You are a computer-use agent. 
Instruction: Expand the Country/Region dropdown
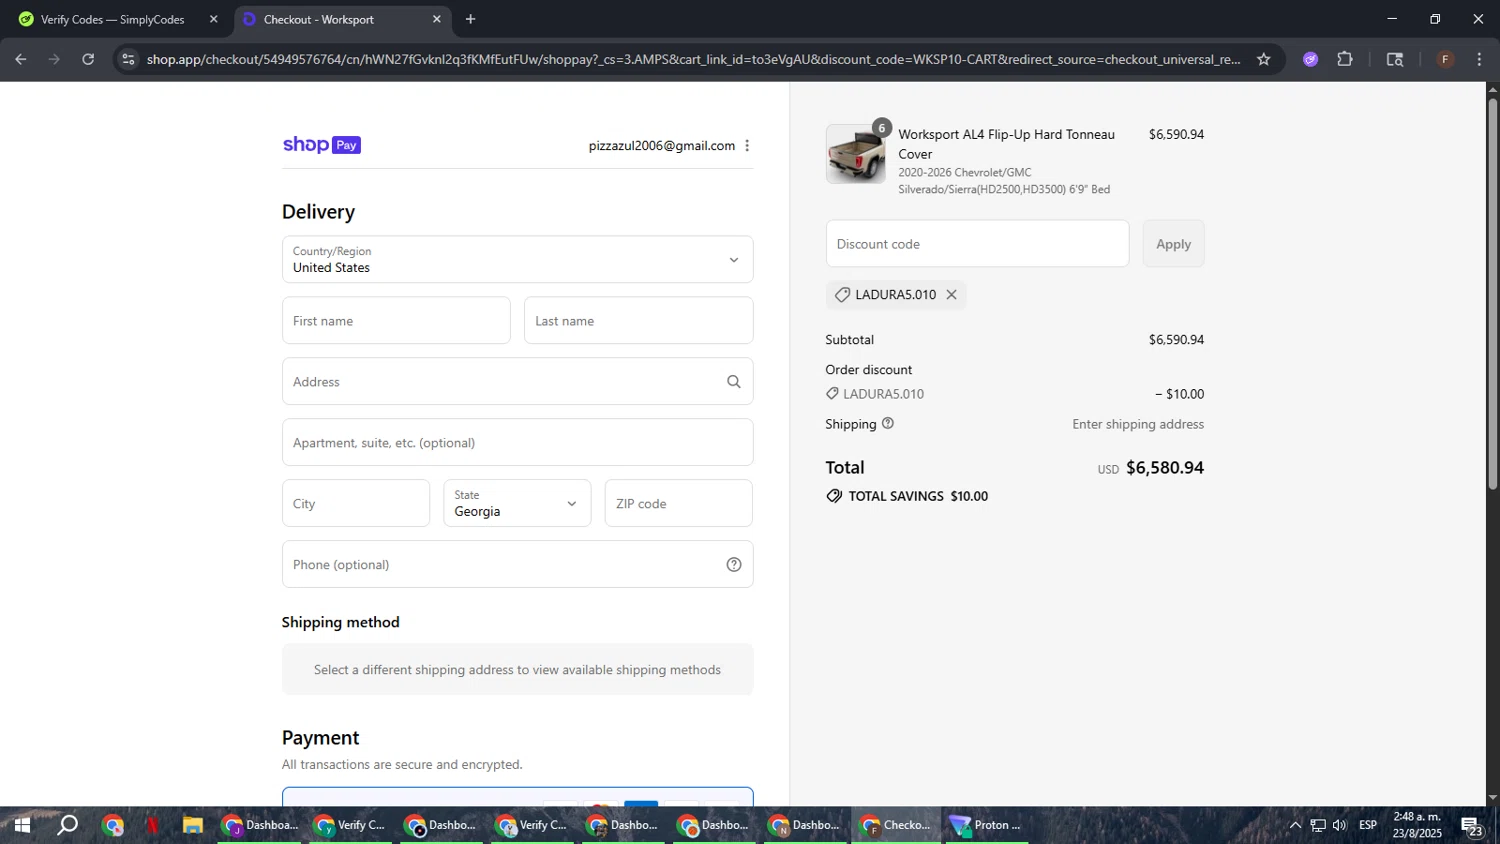tap(517, 260)
